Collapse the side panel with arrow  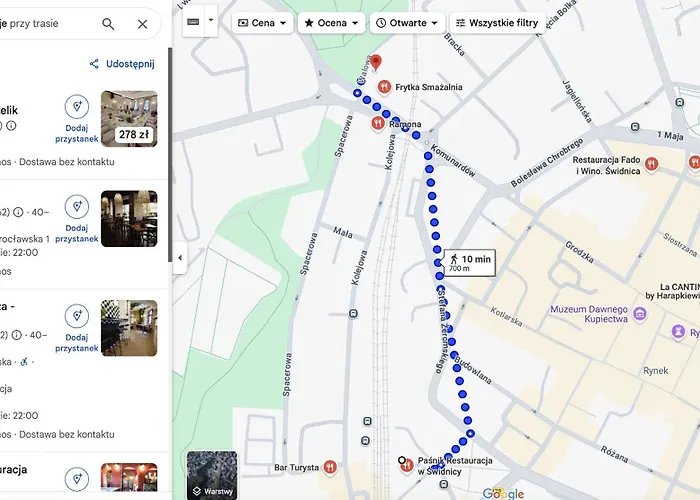(x=180, y=257)
